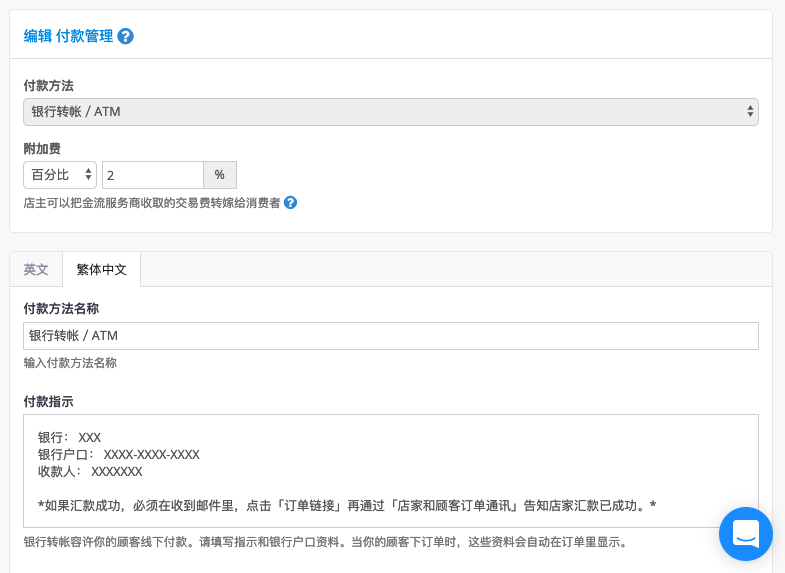
Task: Click the 收款人: XXXXXXX line
Action: [x=90, y=471]
